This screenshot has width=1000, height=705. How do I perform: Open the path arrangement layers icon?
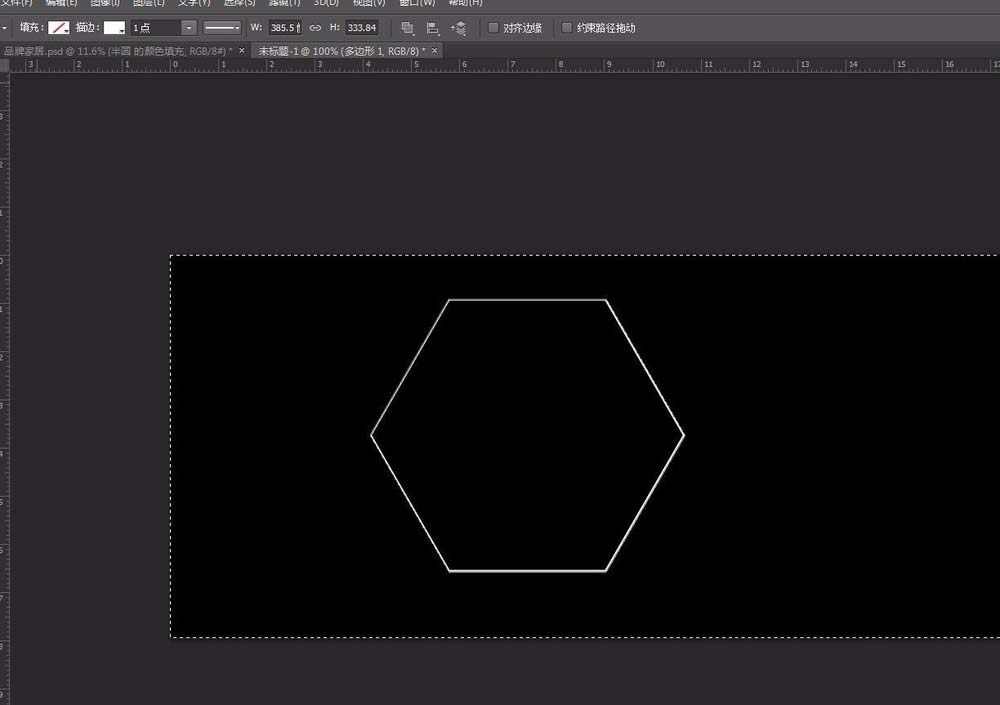click(459, 28)
